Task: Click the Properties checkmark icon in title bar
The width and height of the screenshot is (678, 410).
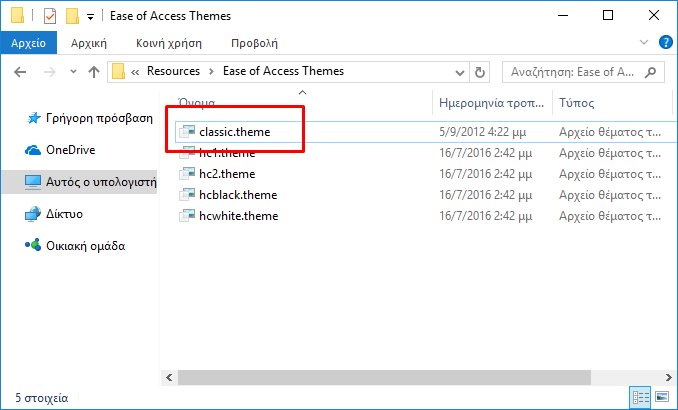Action: (50, 16)
